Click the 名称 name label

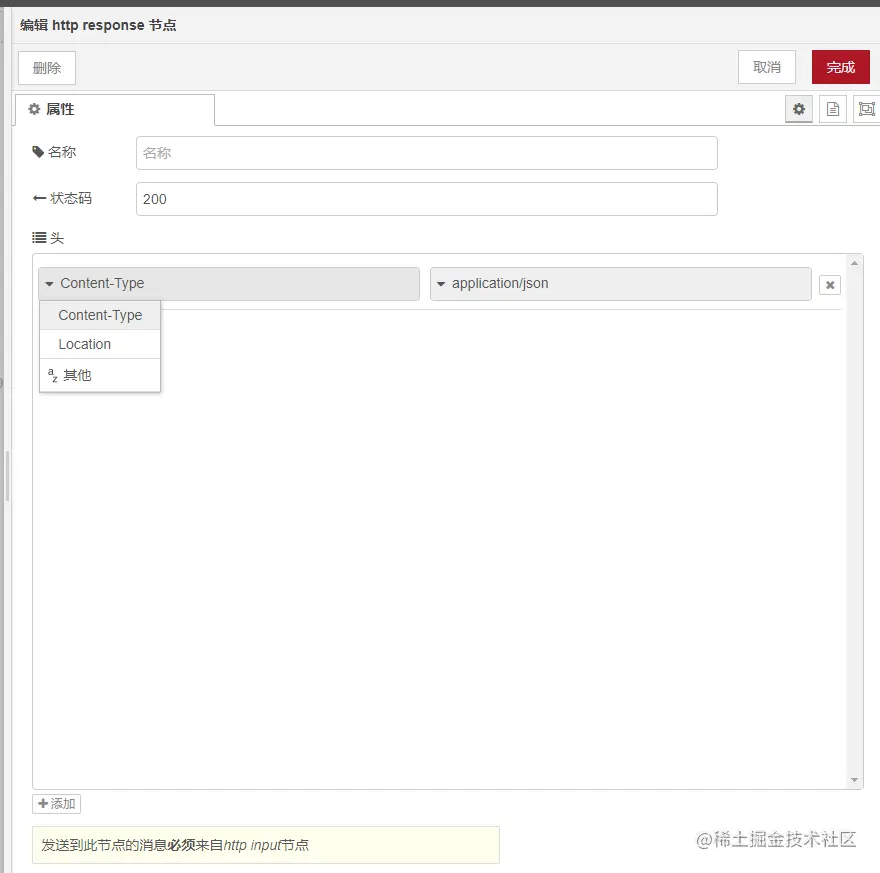(54, 152)
